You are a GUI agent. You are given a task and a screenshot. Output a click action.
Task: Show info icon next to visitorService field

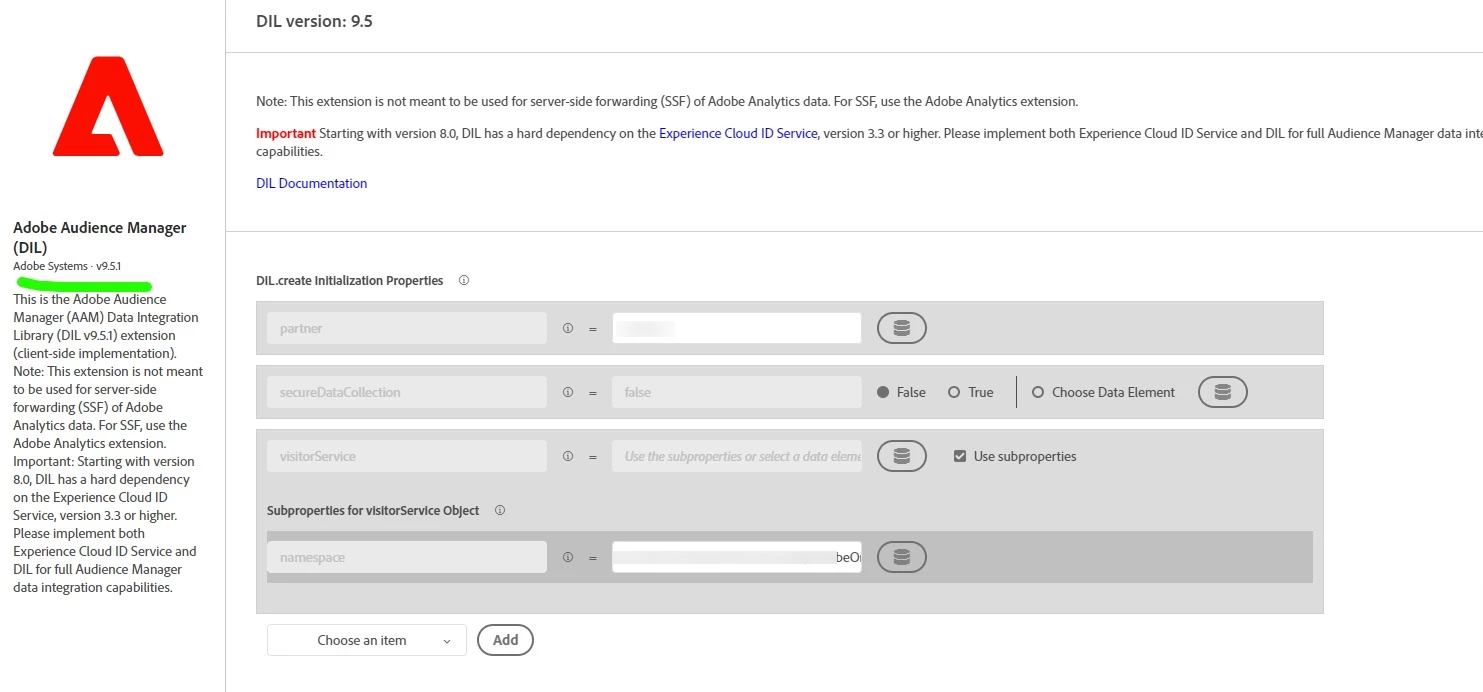pyautogui.click(x=568, y=456)
